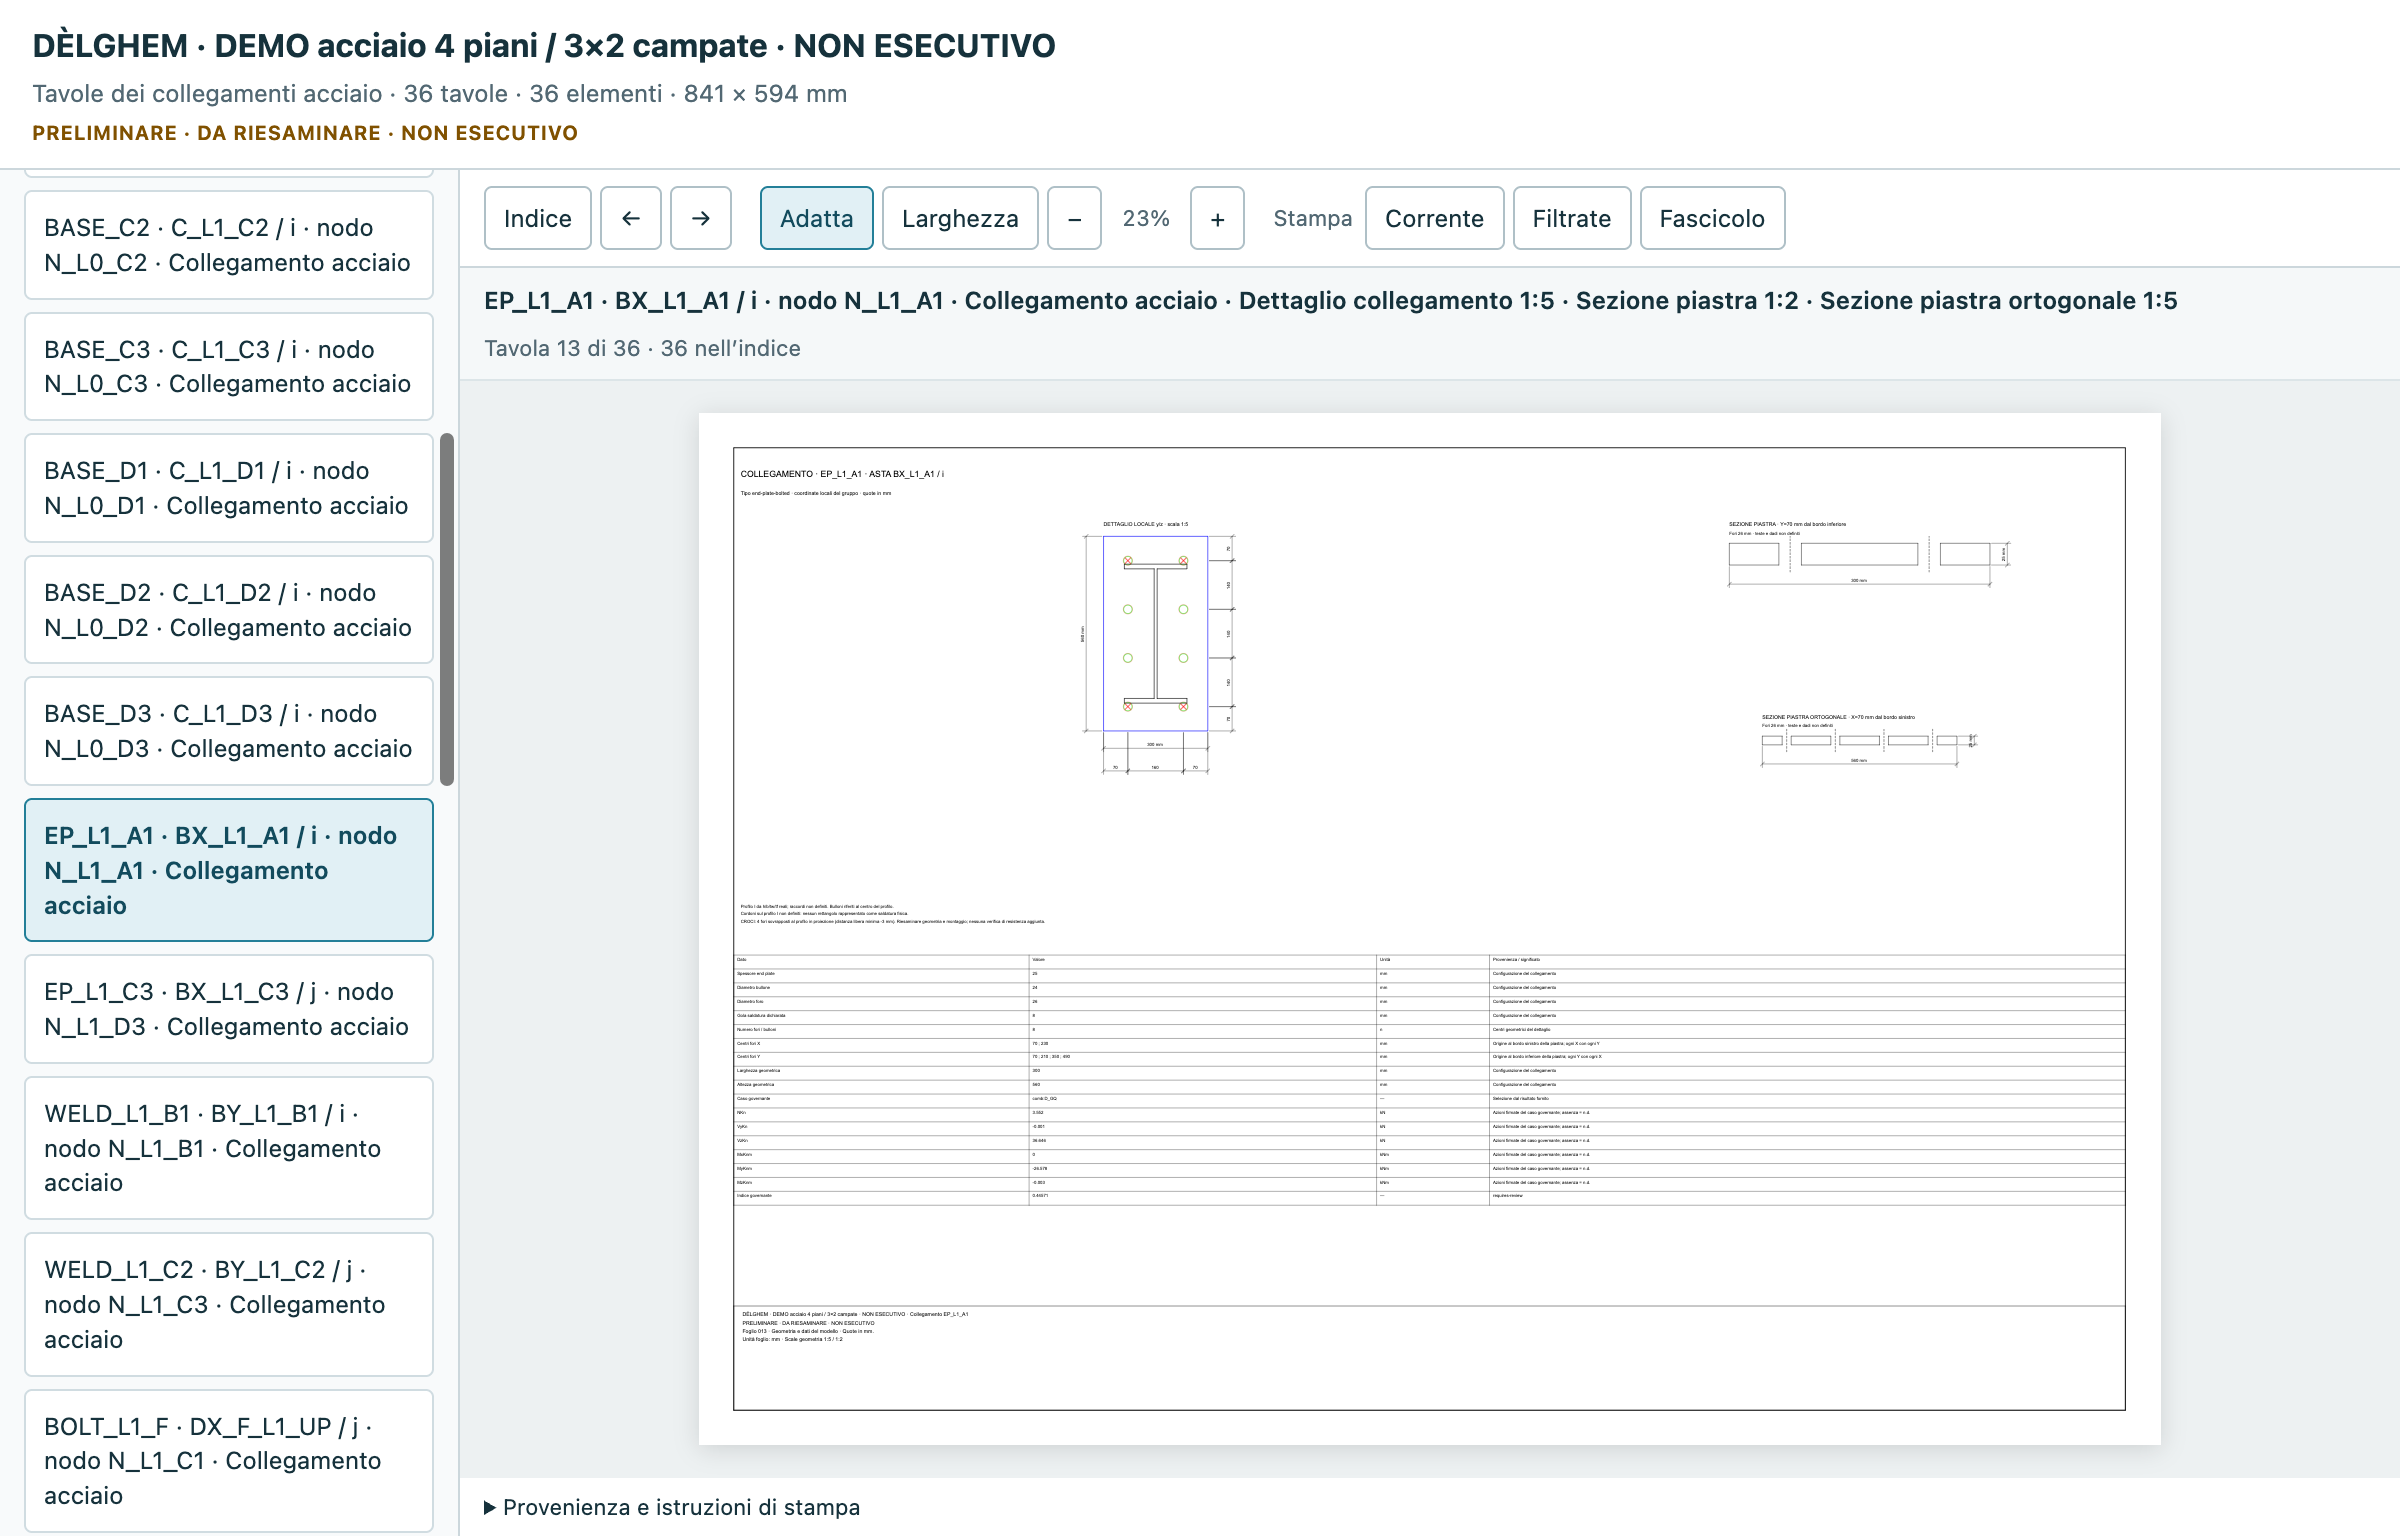Click the PRELIMINARE · DA RIESAMINARE status line

(305, 133)
